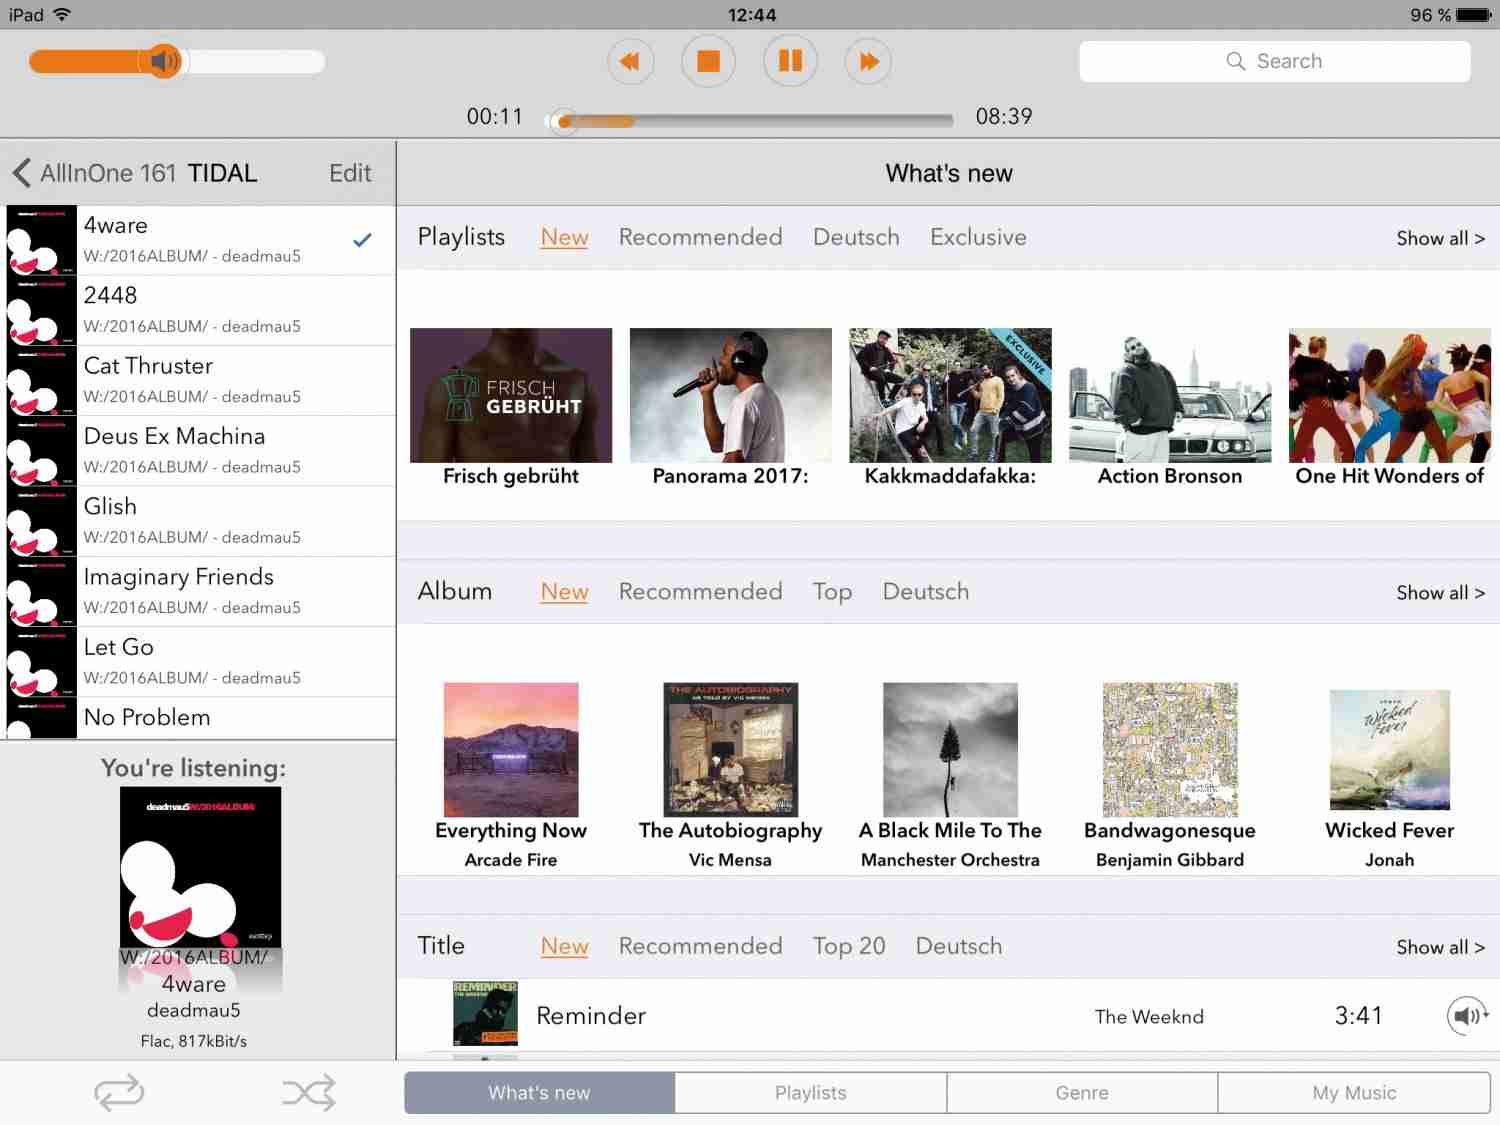
Task: Select the New filter under Playlists
Action: (x=565, y=237)
